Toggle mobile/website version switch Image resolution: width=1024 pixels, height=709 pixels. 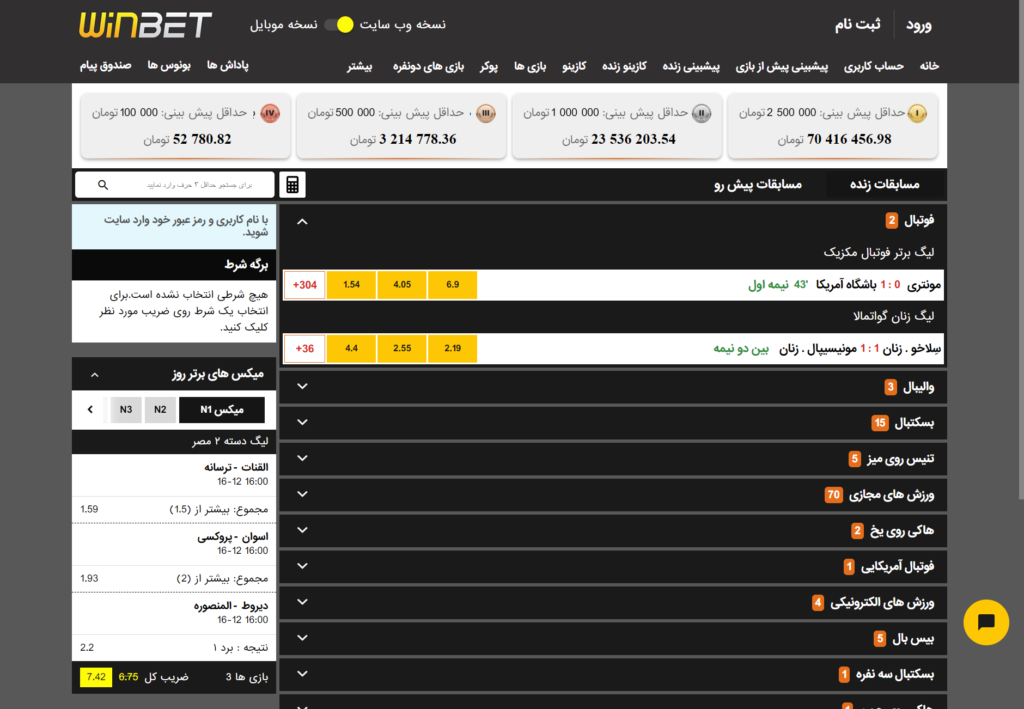point(339,25)
